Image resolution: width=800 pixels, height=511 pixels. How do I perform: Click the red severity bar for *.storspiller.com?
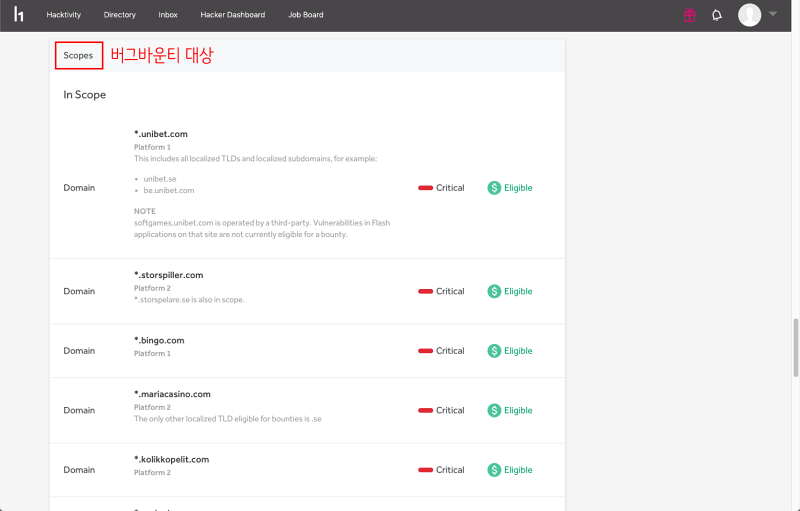tap(426, 291)
